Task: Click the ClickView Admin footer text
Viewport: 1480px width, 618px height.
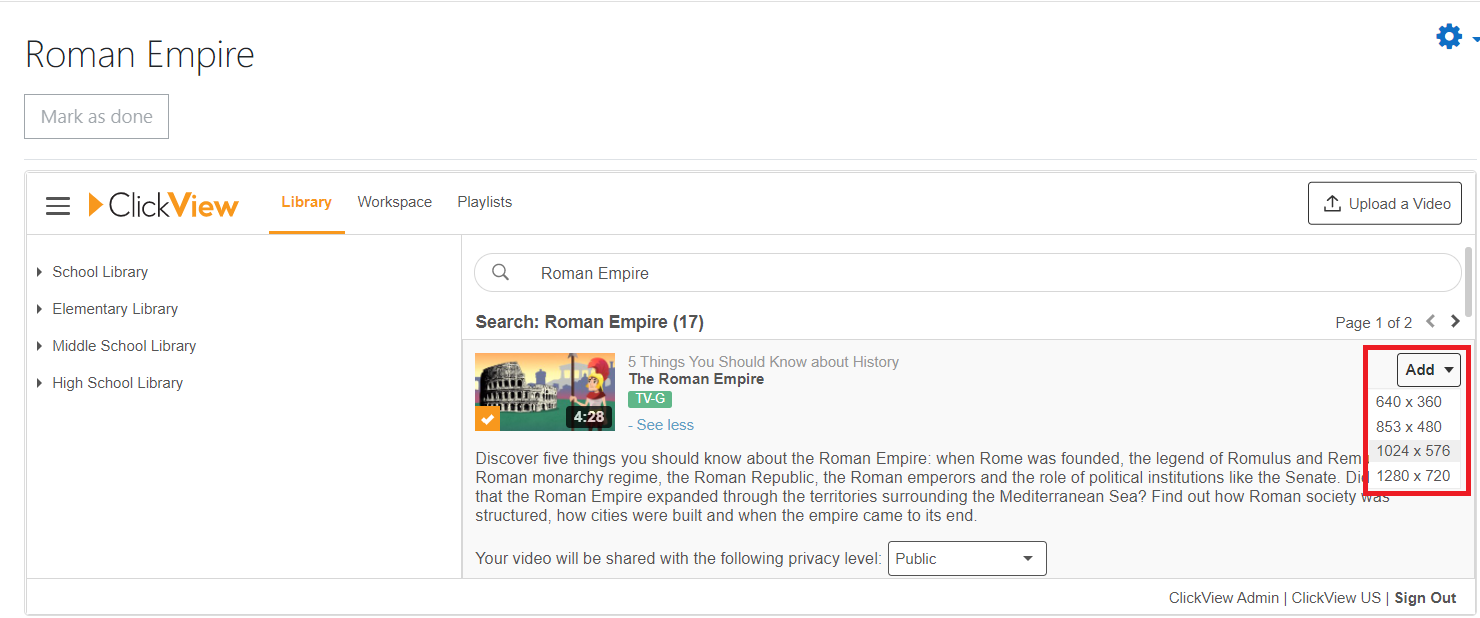Action: (1224, 598)
